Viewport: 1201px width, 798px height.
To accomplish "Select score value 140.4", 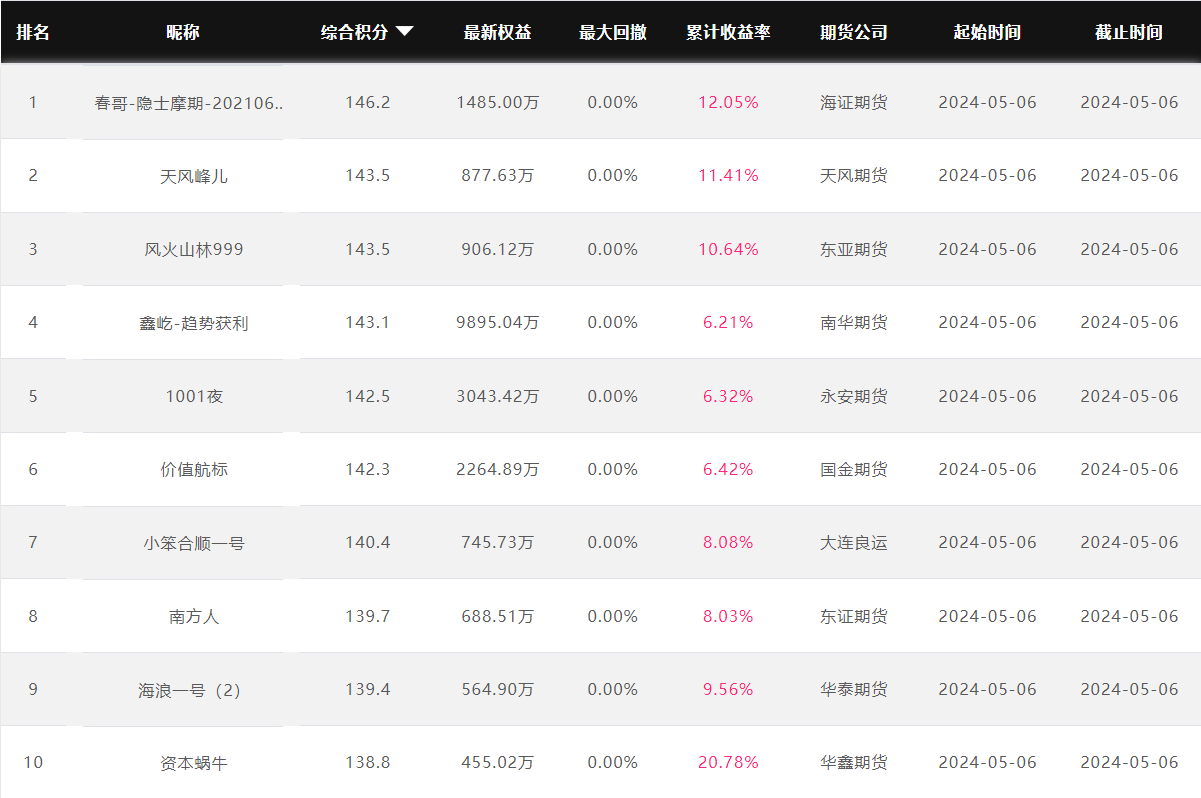I will (368, 542).
